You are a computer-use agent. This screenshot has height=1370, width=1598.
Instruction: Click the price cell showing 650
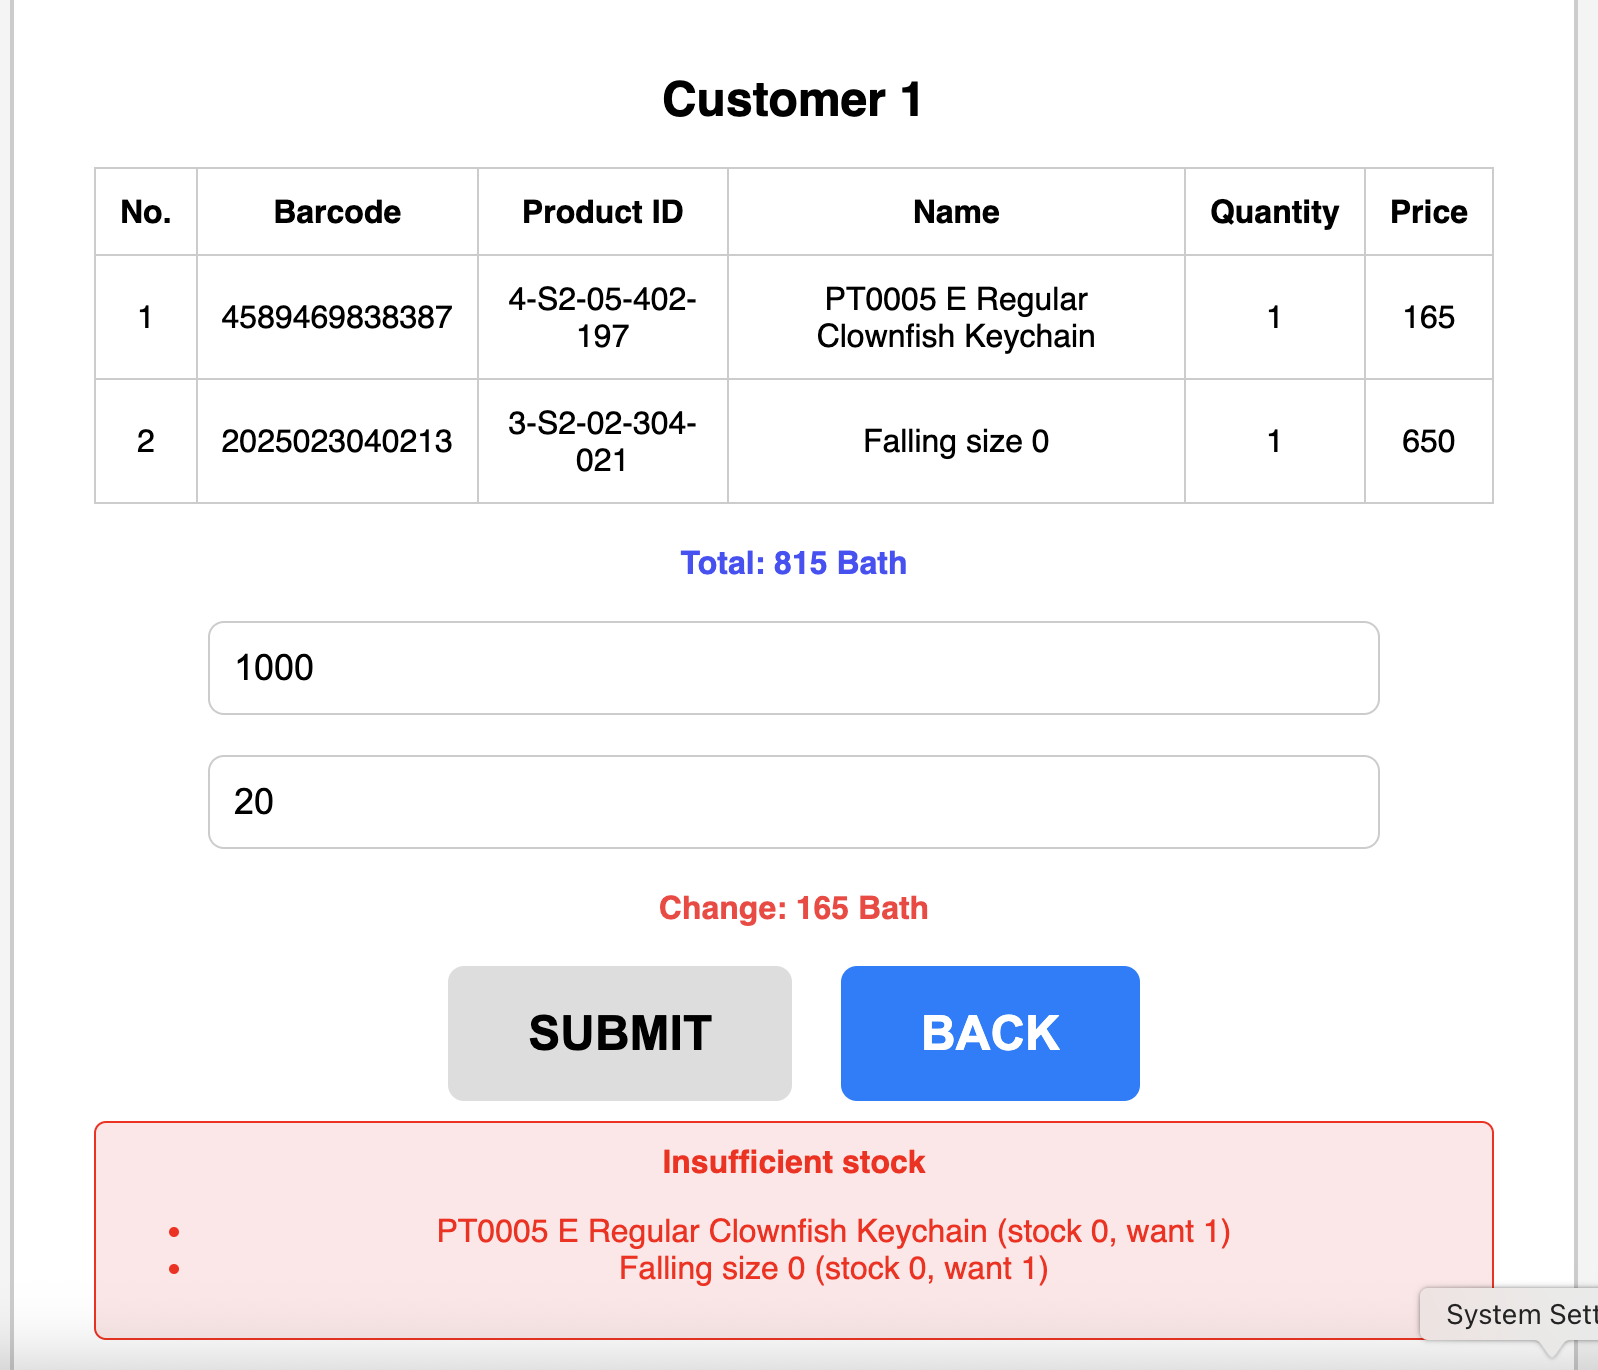1428,442
